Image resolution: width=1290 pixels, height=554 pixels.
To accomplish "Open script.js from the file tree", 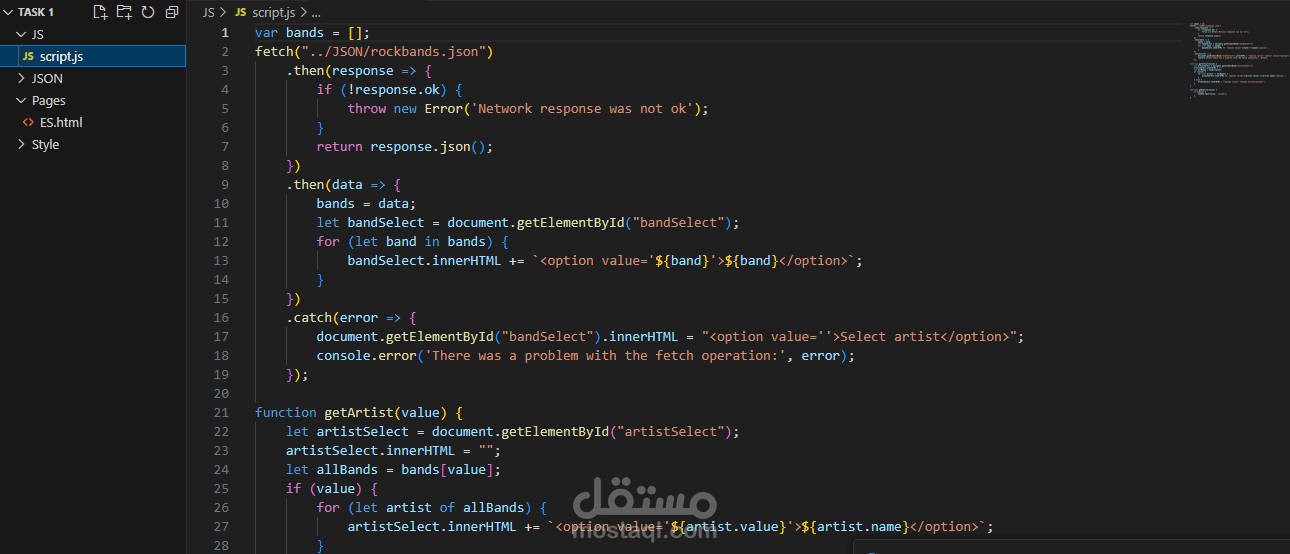I will pyautogui.click(x=93, y=56).
